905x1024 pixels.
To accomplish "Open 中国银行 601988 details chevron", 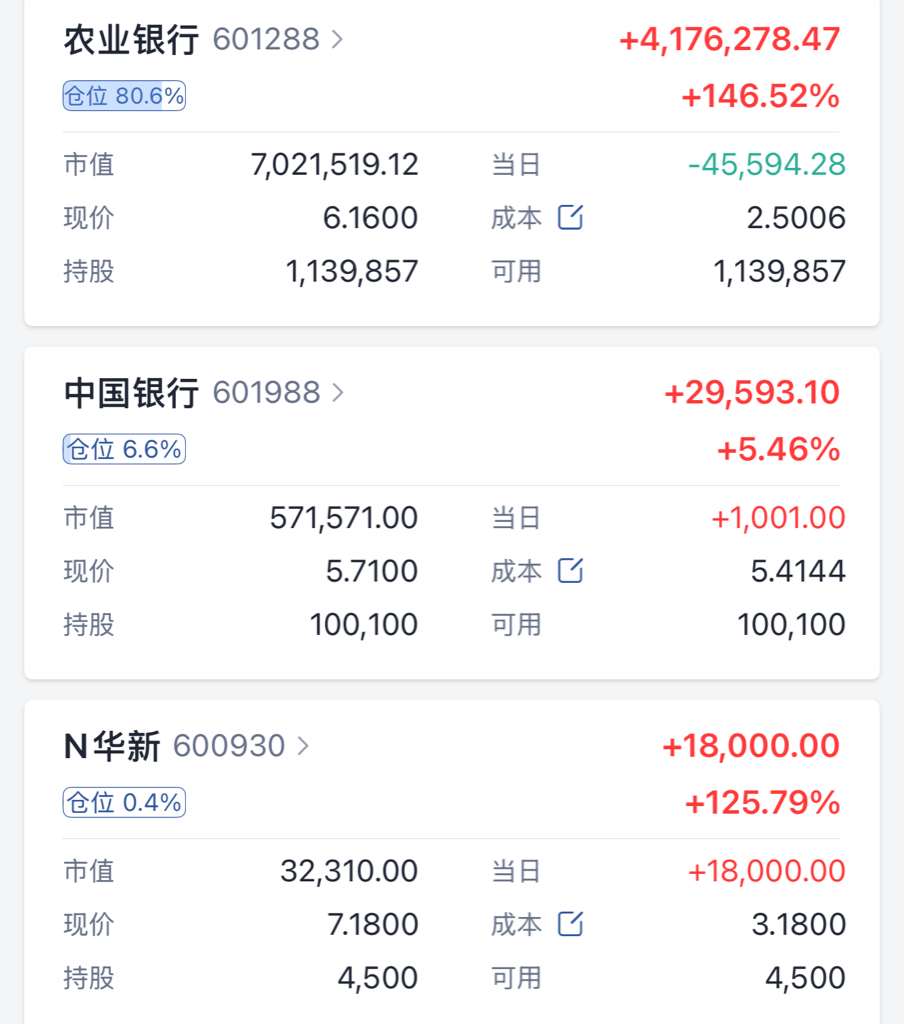I will tap(337, 393).
